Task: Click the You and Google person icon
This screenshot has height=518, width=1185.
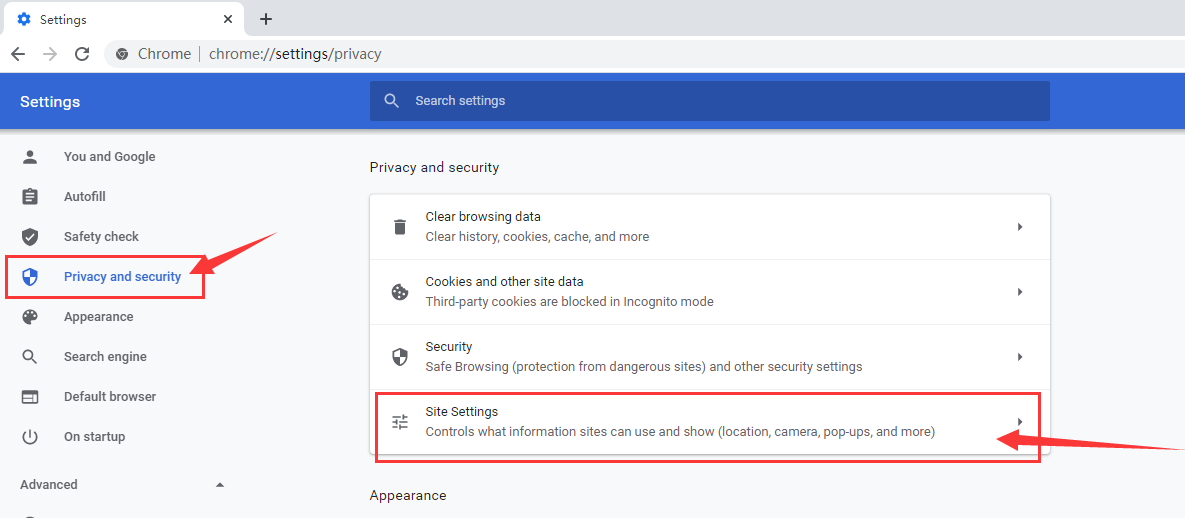Action: [x=29, y=157]
